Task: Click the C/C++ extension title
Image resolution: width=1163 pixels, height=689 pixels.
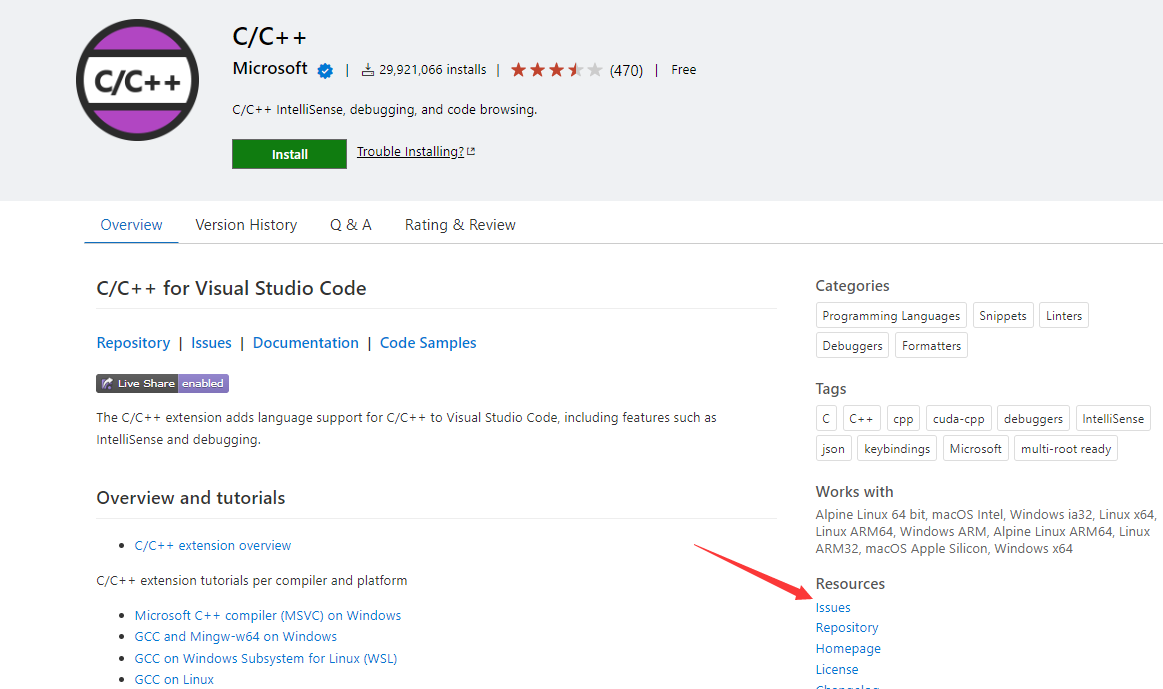Action: click(269, 36)
